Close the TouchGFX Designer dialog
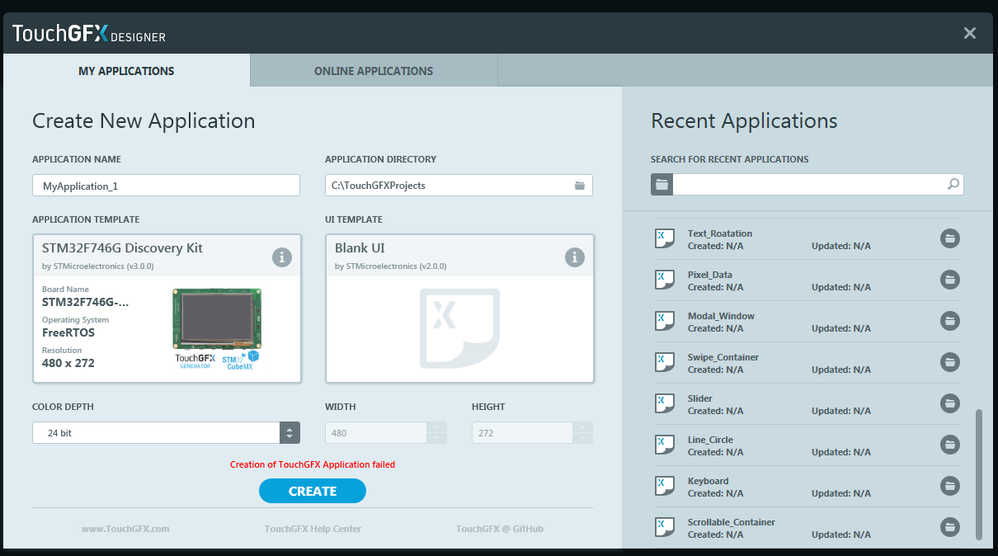The image size is (998, 556). click(969, 33)
